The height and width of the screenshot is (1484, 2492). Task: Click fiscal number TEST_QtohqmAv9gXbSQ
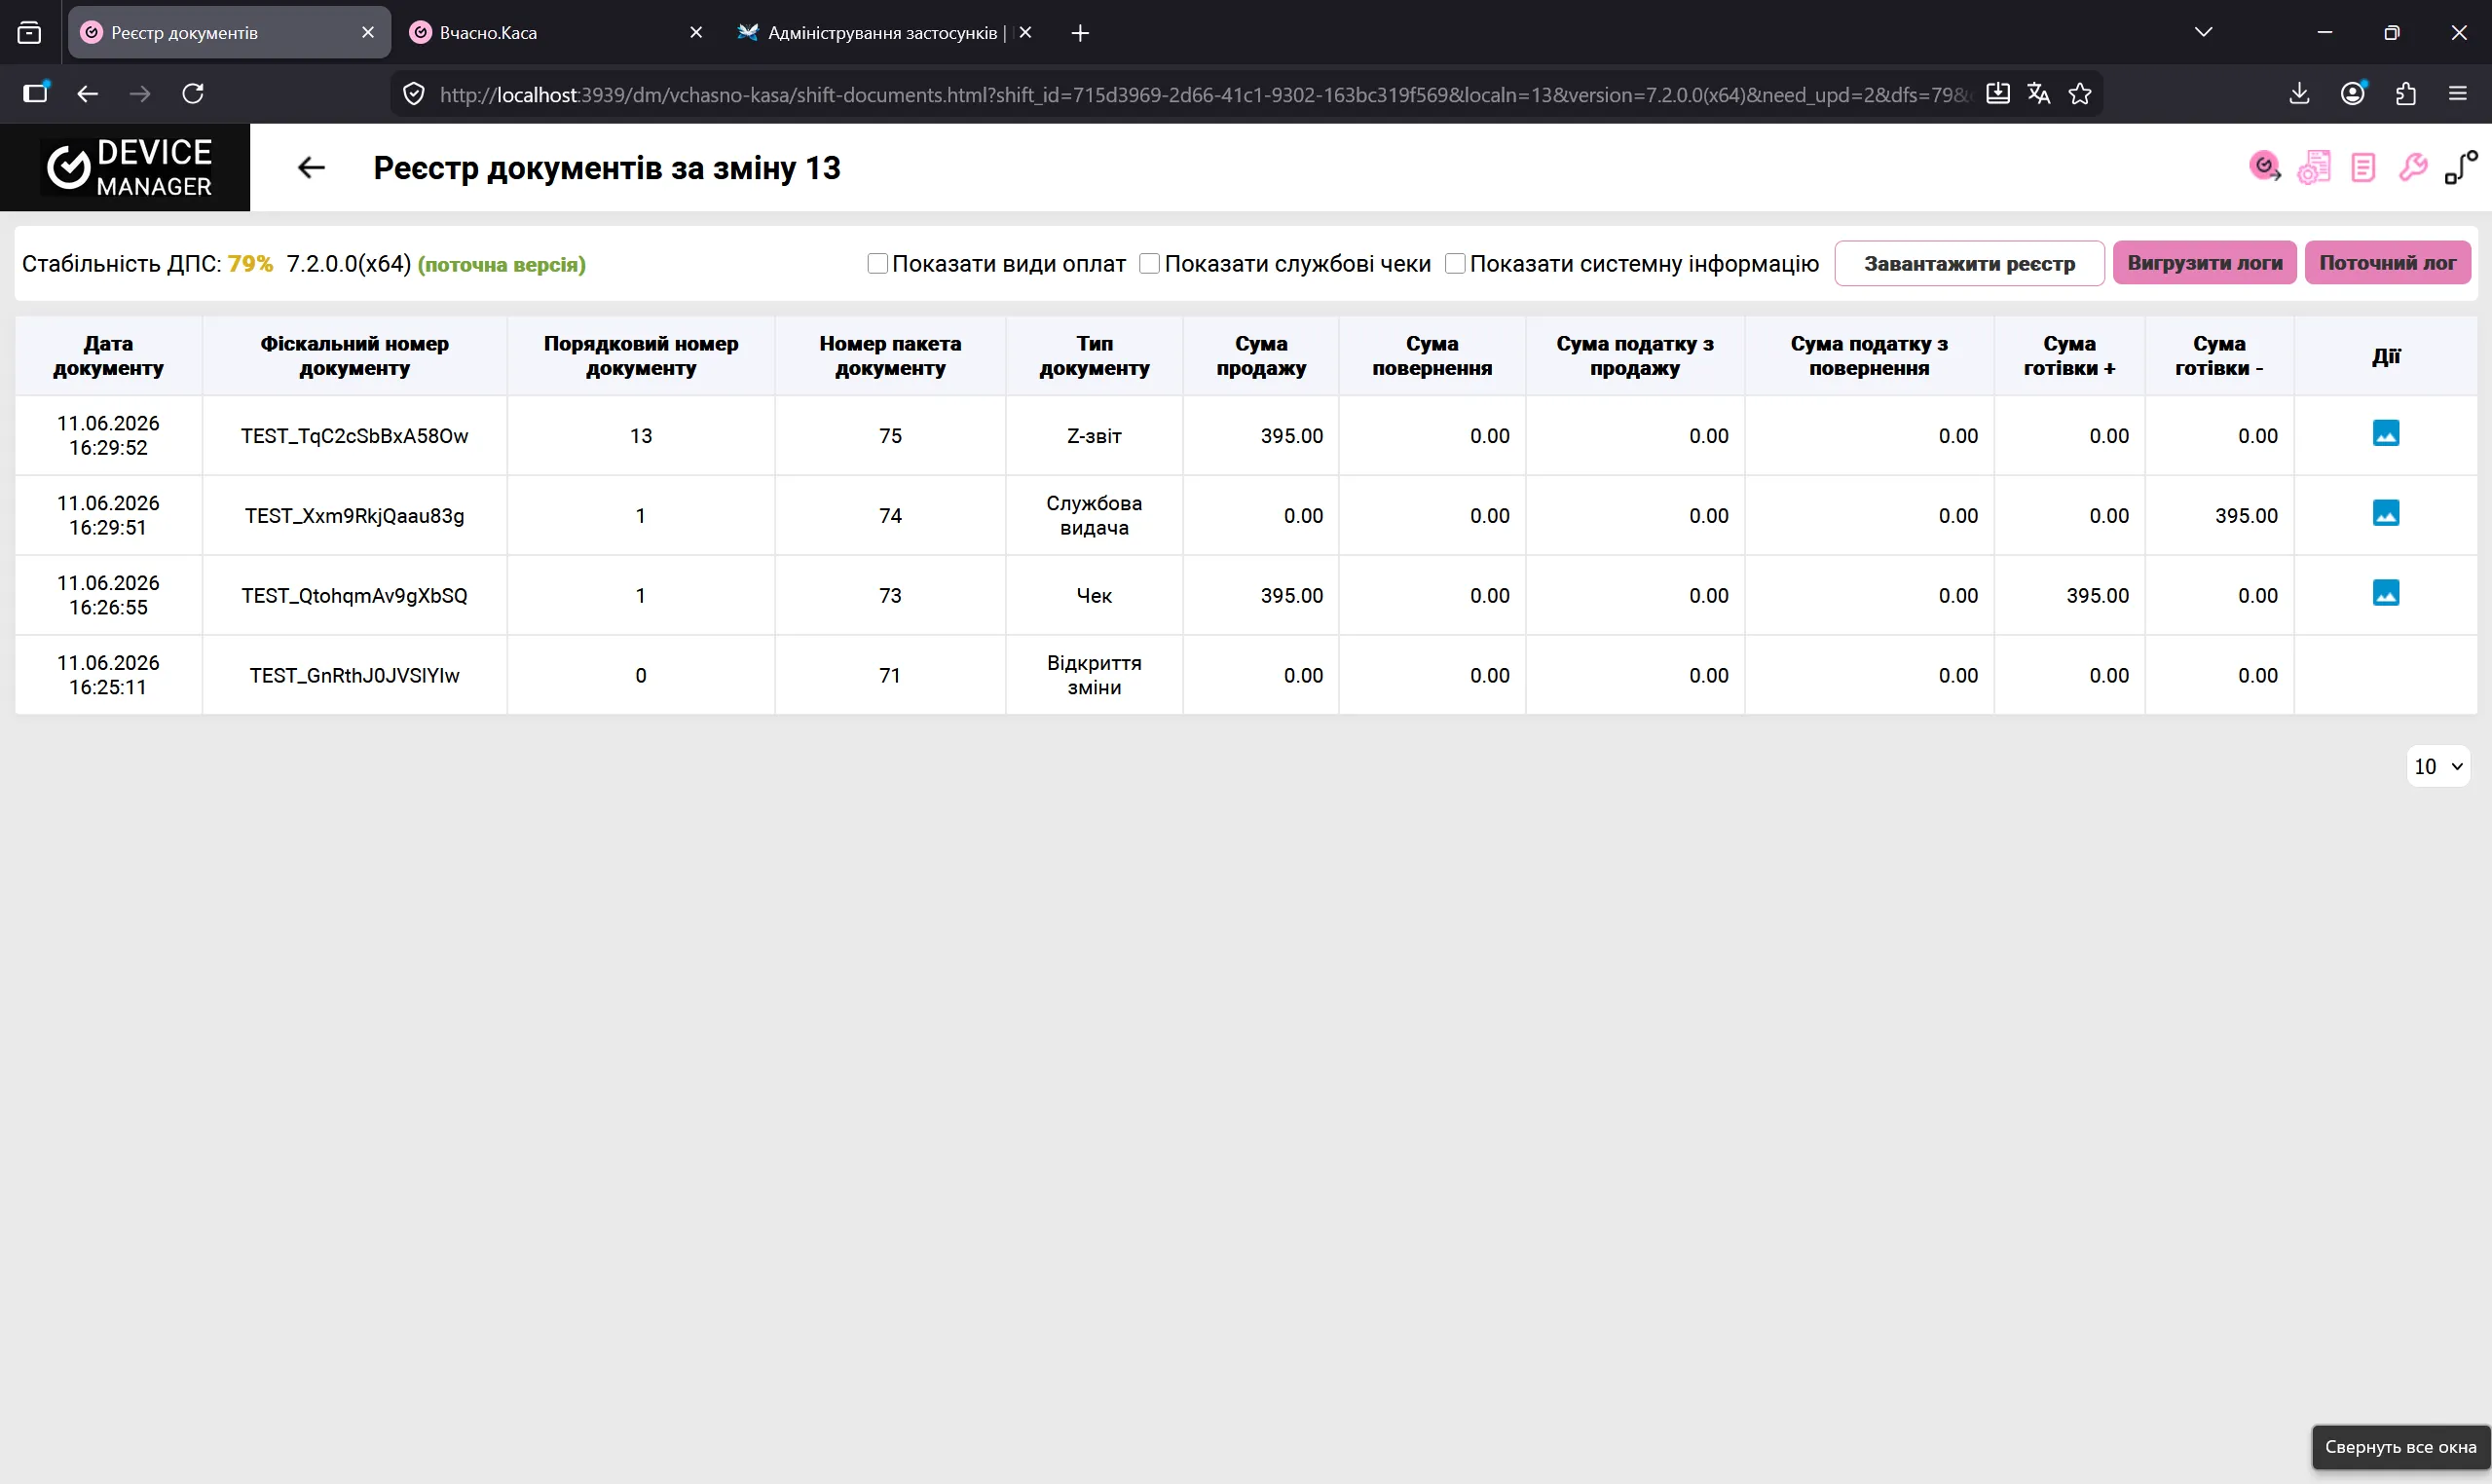(355, 596)
